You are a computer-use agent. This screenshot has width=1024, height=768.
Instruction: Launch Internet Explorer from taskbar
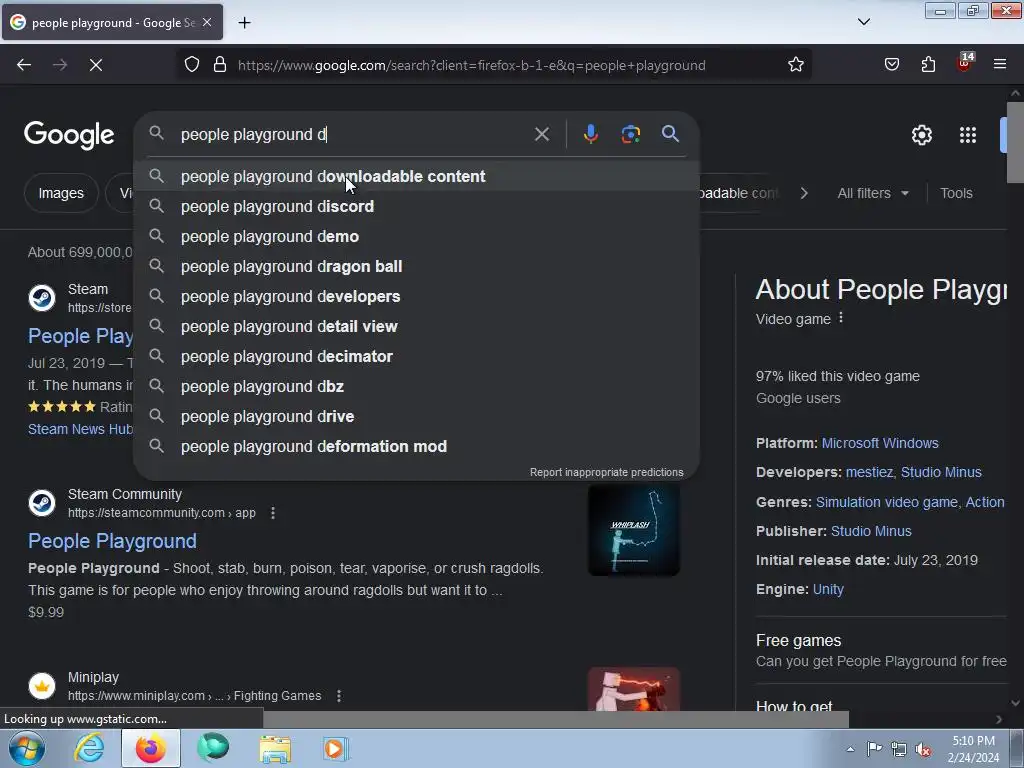pyautogui.click(x=89, y=748)
